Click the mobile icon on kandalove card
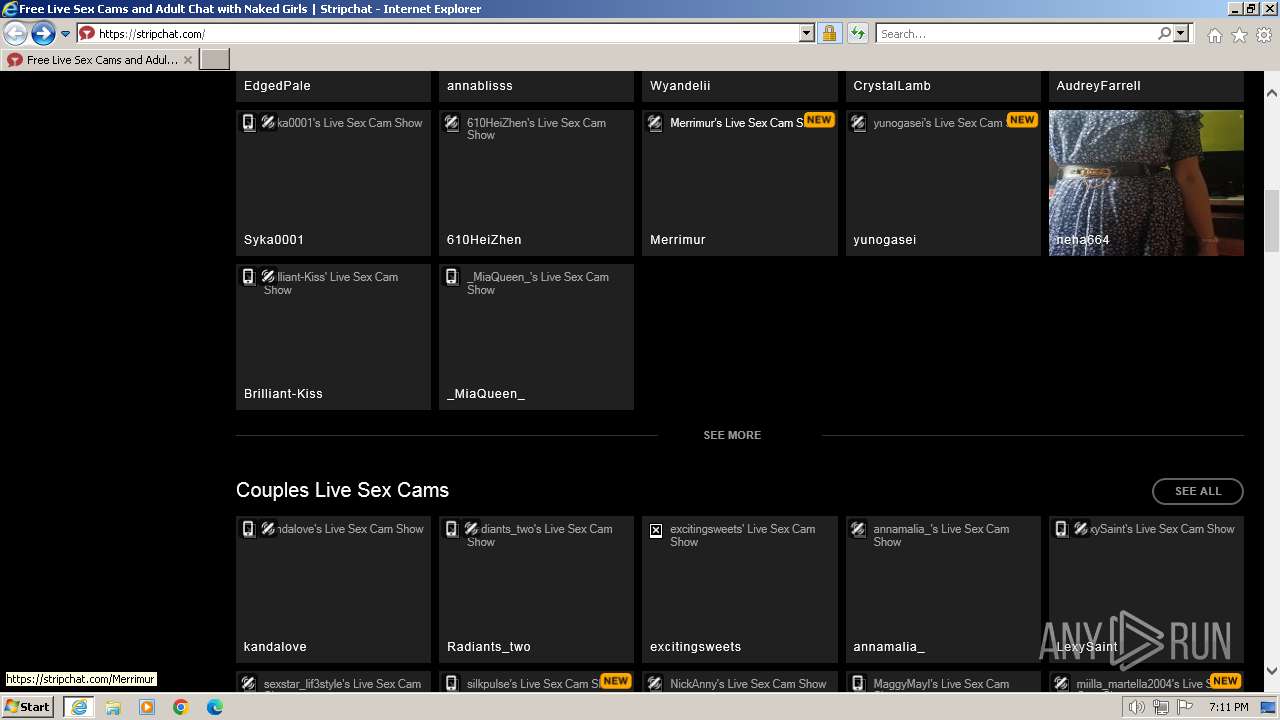The image size is (1280, 720). click(x=249, y=529)
